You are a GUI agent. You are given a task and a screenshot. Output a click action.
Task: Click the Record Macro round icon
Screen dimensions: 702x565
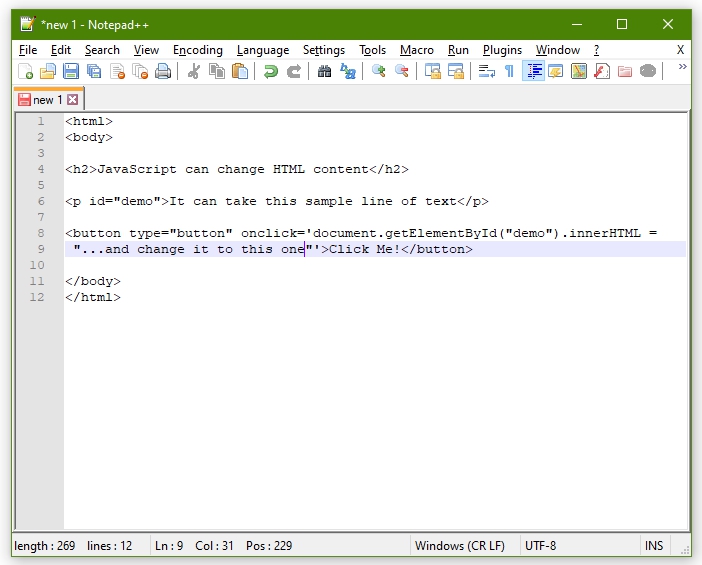click(x=648, y=72)
